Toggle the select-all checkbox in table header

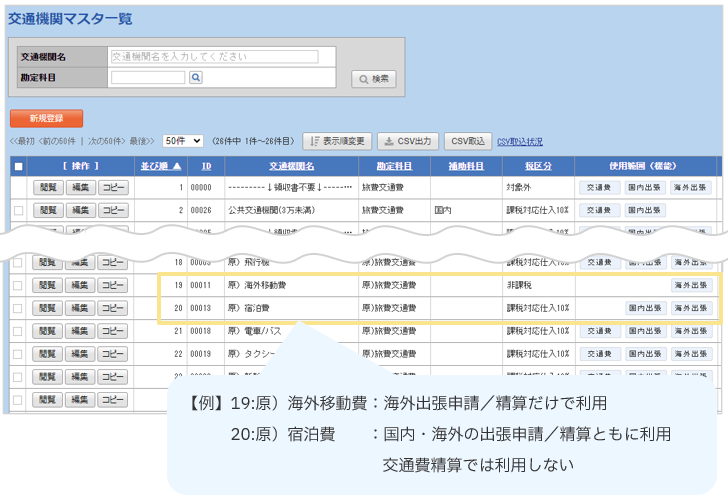point(18,166)
